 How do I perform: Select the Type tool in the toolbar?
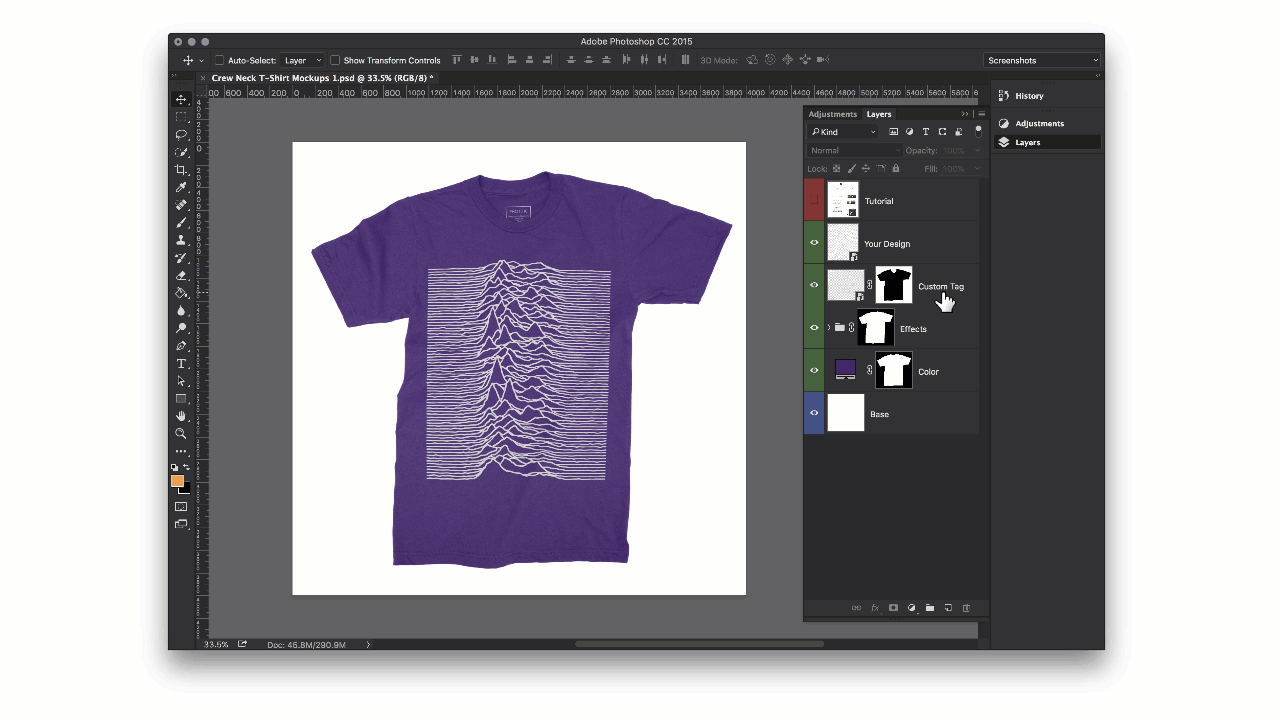181,364
